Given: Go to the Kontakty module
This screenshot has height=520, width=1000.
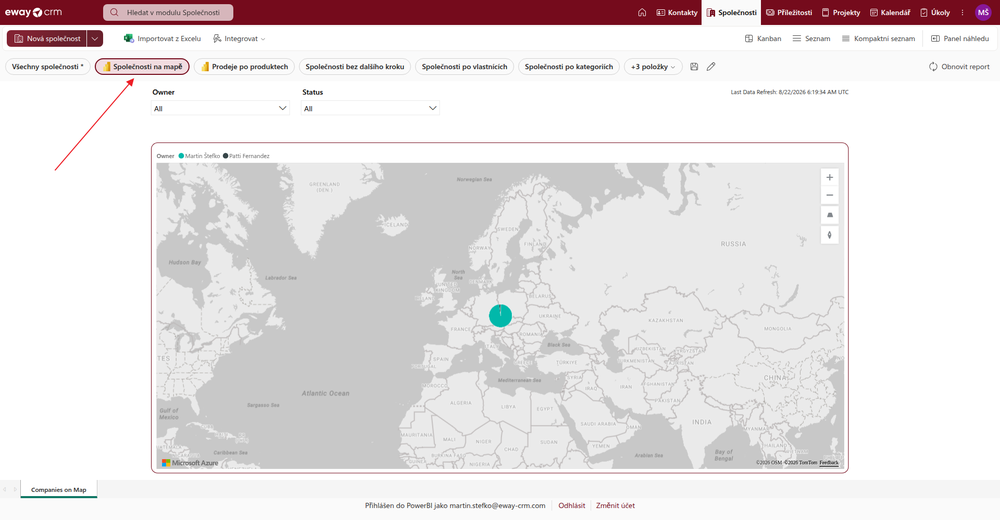Looking at the screenshot, I should (677, 12).
